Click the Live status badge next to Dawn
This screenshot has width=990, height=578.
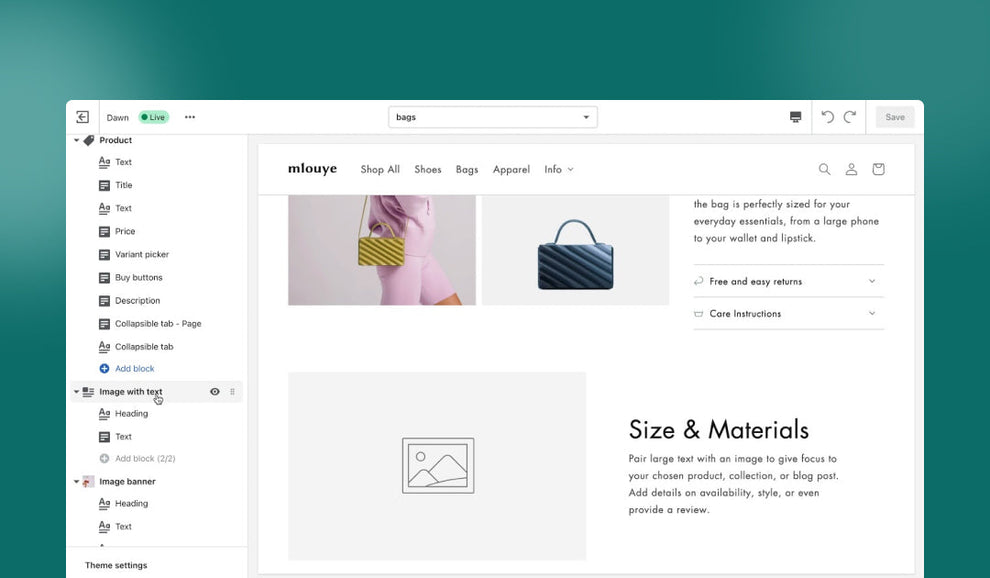[x=153, y=117]
